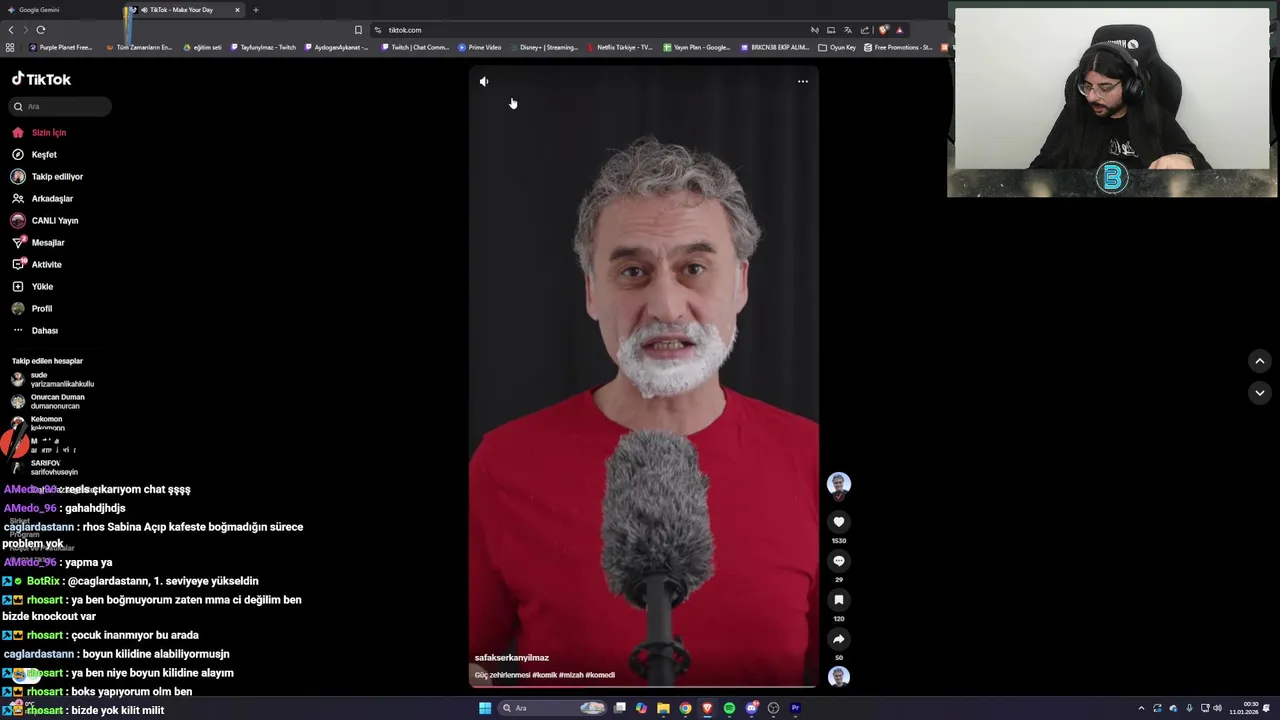Open followed account Onurcan Duman
The width and height of the screenshot is (1280, 720).
coord(48,401)
